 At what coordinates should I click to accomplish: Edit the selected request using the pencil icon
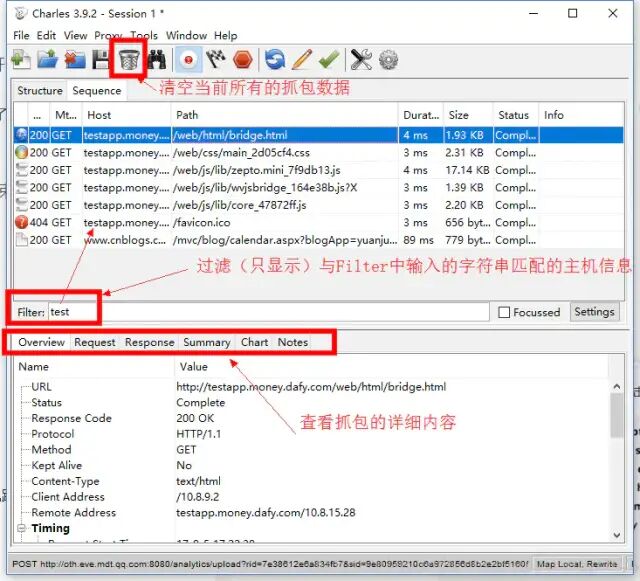(x=302, y=60)
